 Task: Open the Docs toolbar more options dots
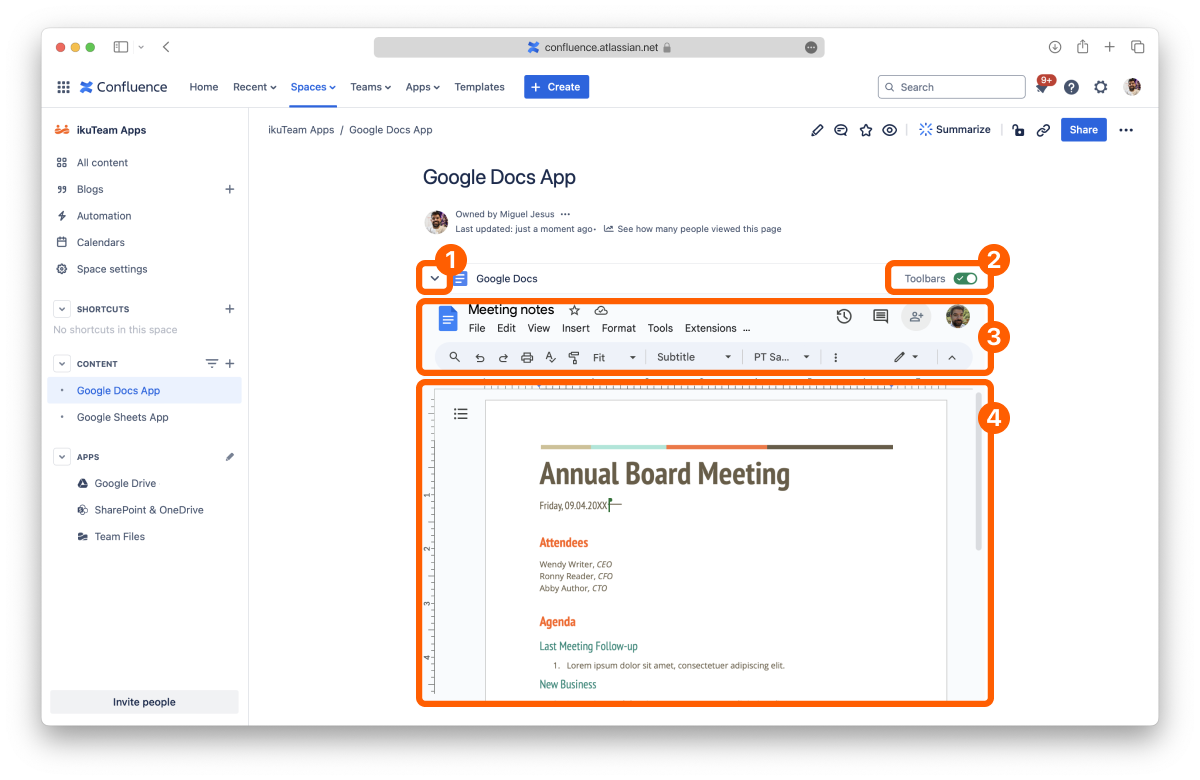click(x=836, y=357)
